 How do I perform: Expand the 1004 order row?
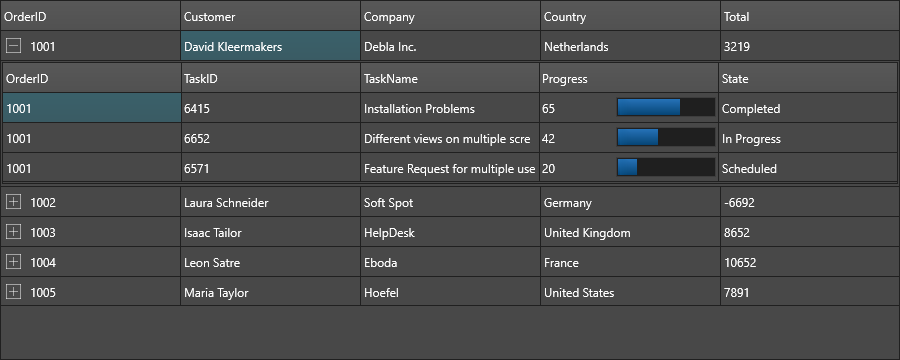point(13,262)
